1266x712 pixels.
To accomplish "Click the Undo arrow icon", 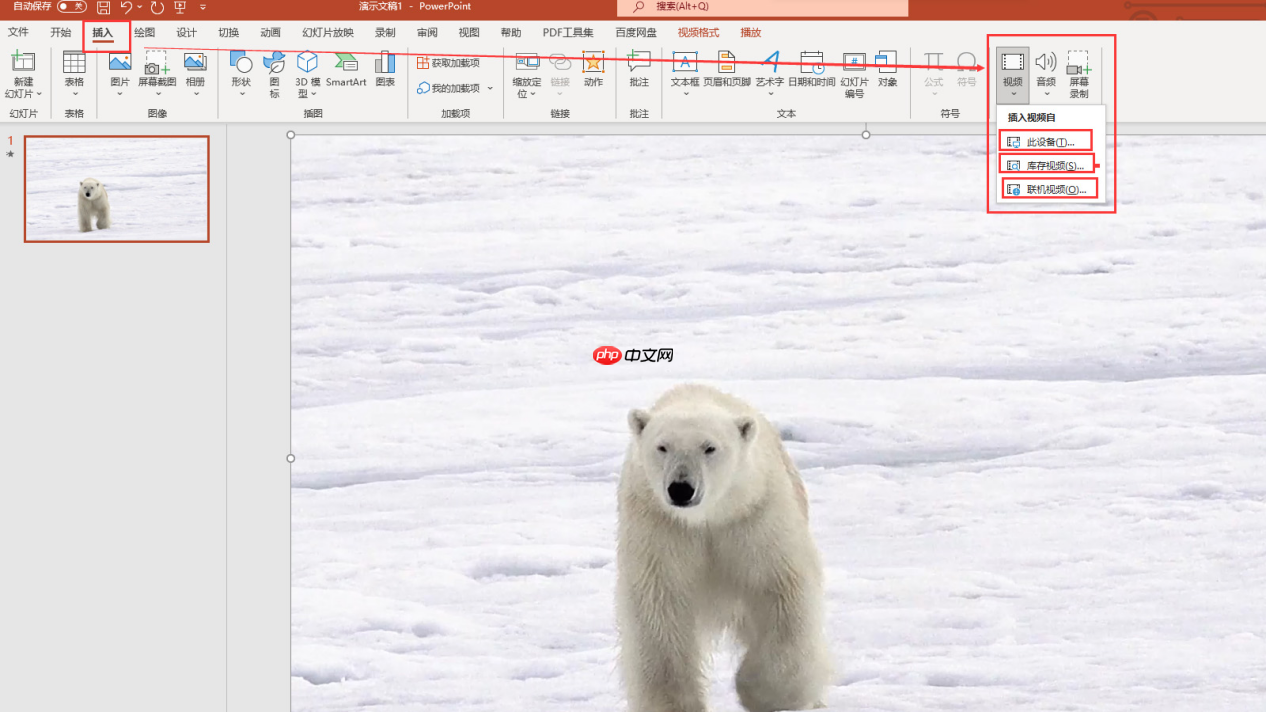I will click(x=127, y=7).
